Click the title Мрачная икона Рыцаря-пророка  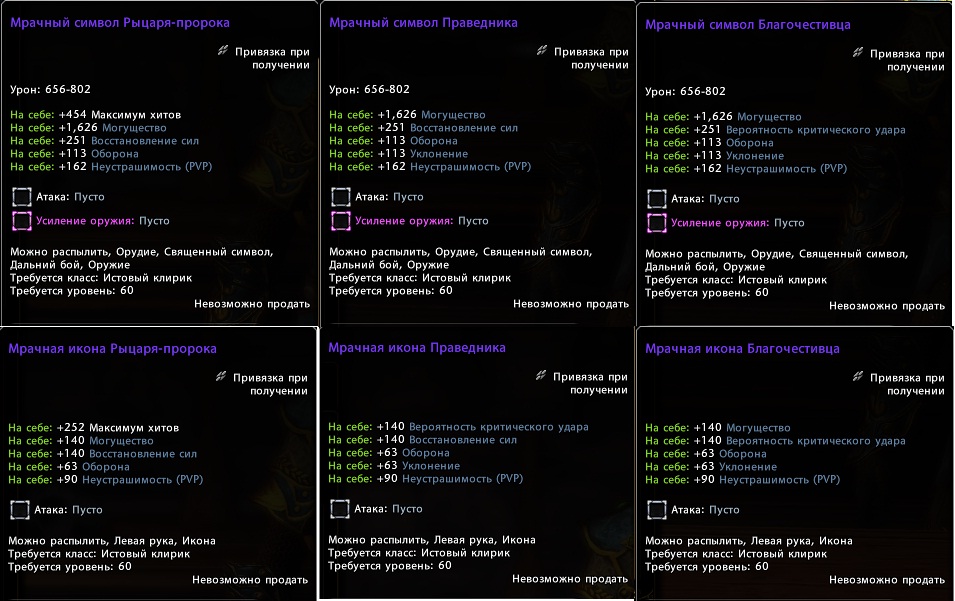pos(112,349)
